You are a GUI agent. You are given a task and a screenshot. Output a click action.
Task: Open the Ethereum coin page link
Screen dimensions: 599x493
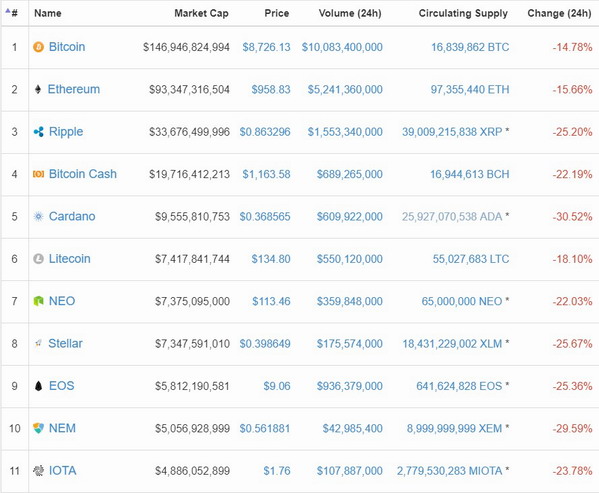74,89
